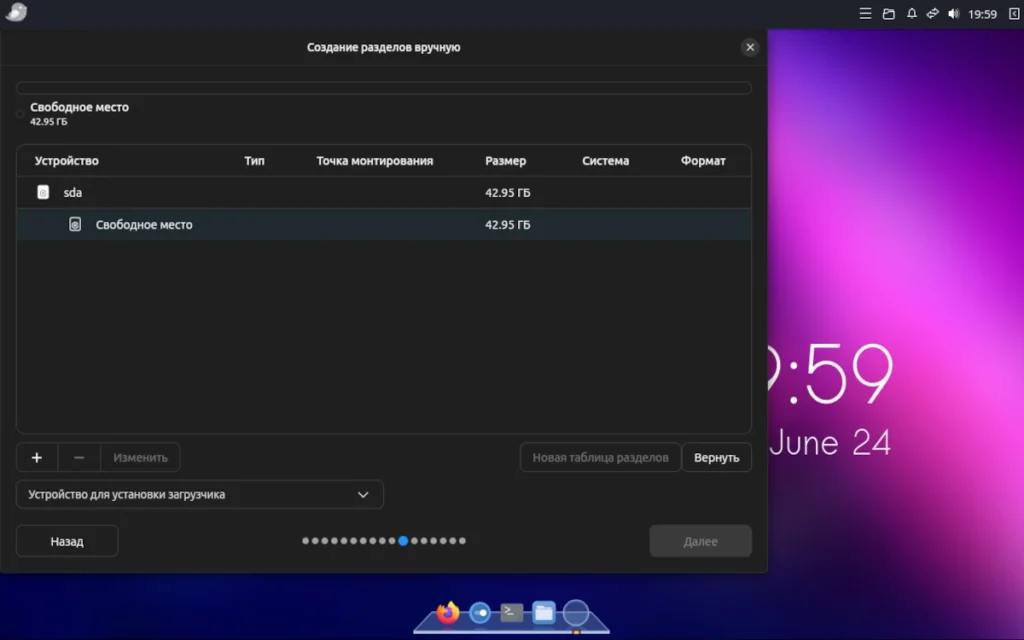The image size is (1024, 640).
Task: Add a new partition with plus button
Action: 37,457
